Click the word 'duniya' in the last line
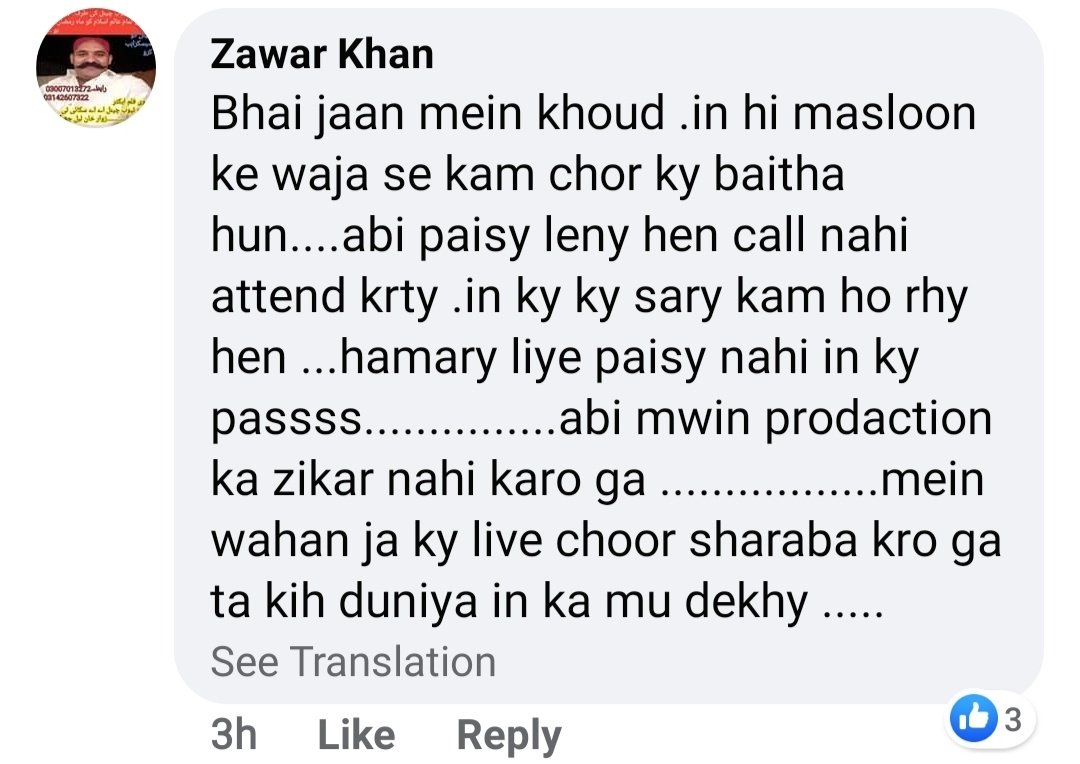The width and height of the screenshot is (1080, 764). (408, 601)
